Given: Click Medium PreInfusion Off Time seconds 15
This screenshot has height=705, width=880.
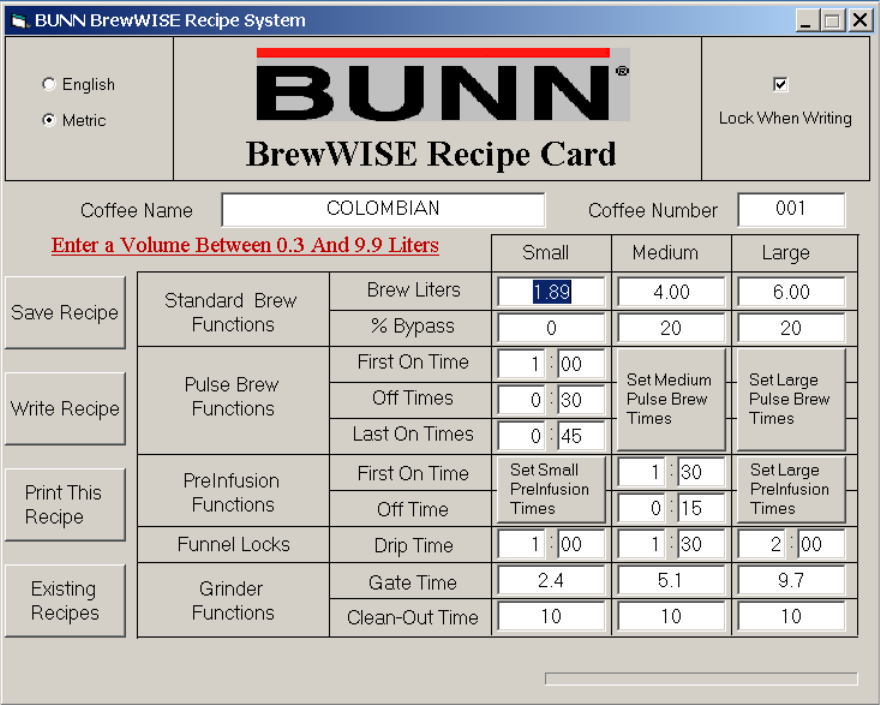Looking at the screenshot, I should (x=702, y=508).
